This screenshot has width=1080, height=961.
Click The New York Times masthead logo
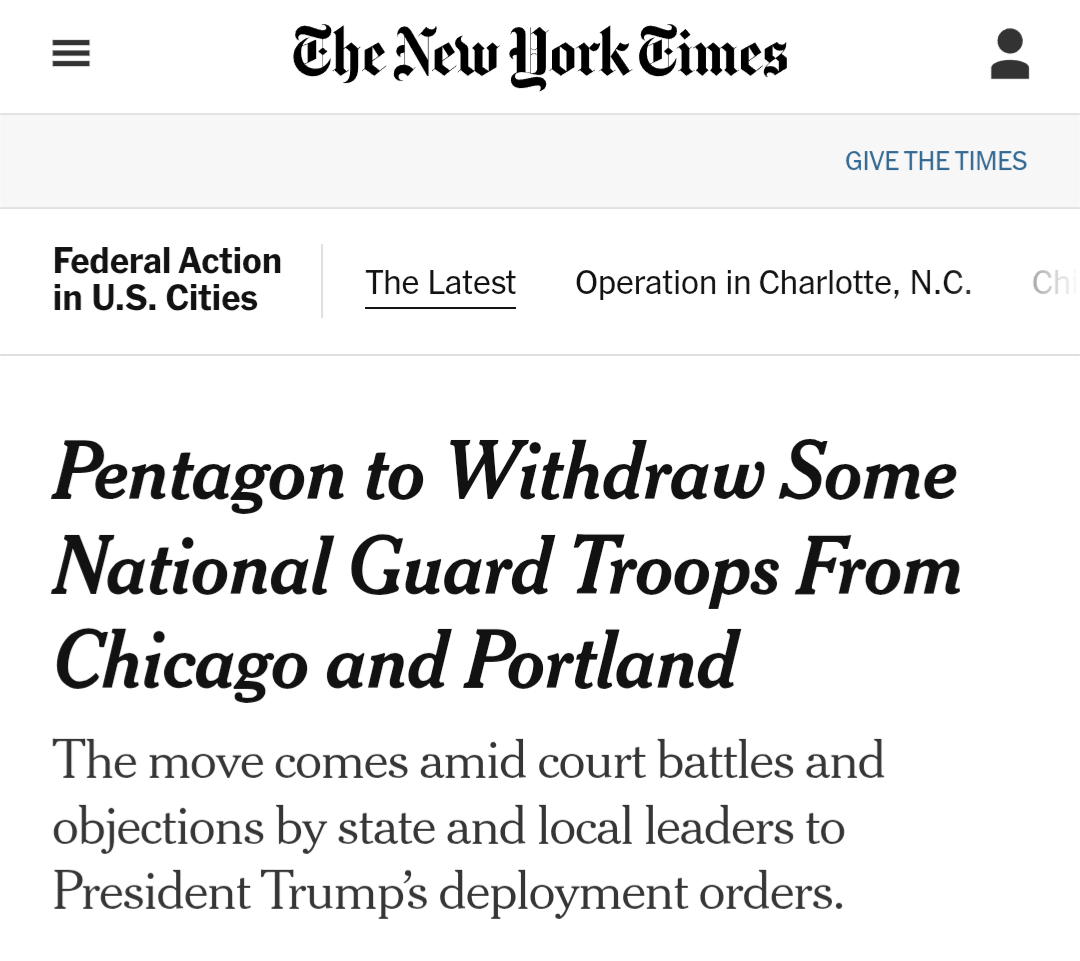538,55
